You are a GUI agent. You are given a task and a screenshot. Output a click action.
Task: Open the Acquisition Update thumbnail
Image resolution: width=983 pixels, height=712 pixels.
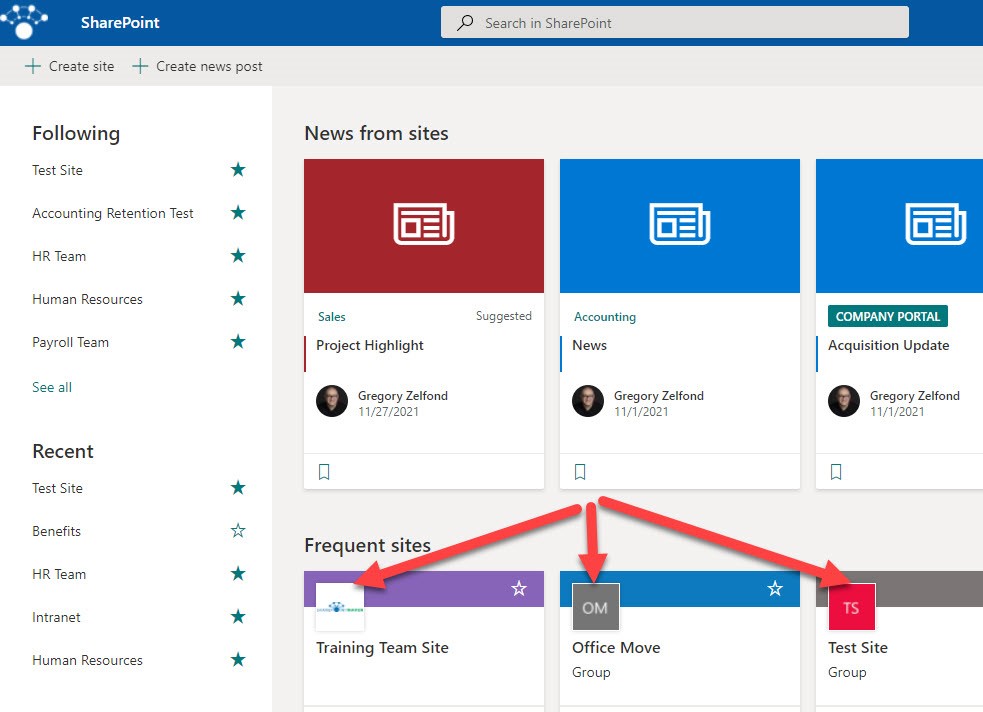click(899, 226)
